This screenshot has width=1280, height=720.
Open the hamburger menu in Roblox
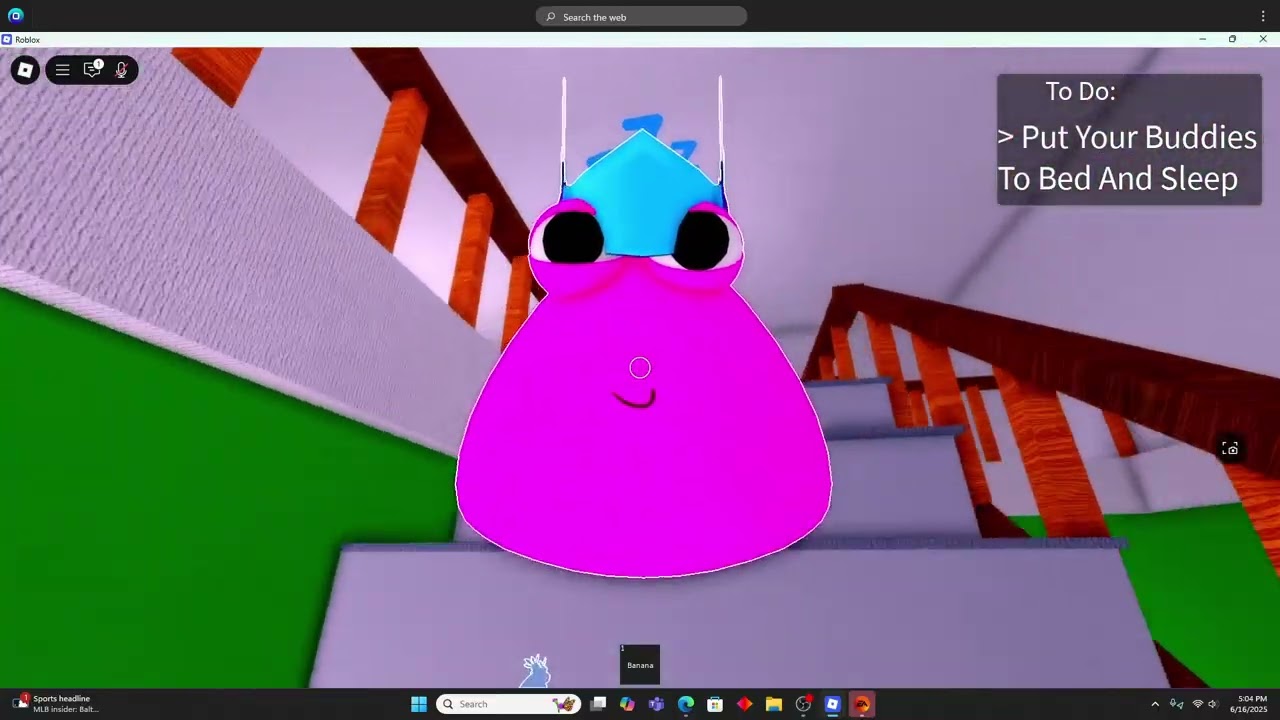[62, 70]
